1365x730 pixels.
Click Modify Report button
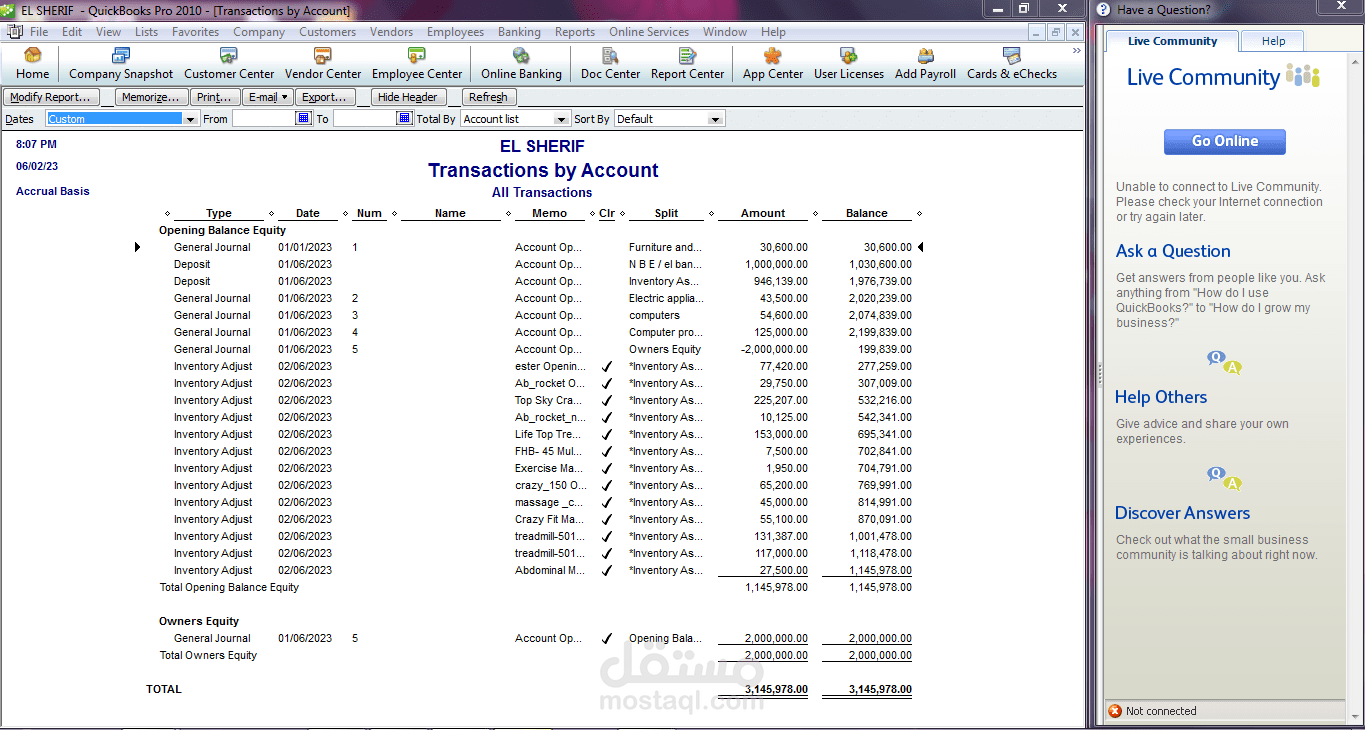[x=50, y=97]
